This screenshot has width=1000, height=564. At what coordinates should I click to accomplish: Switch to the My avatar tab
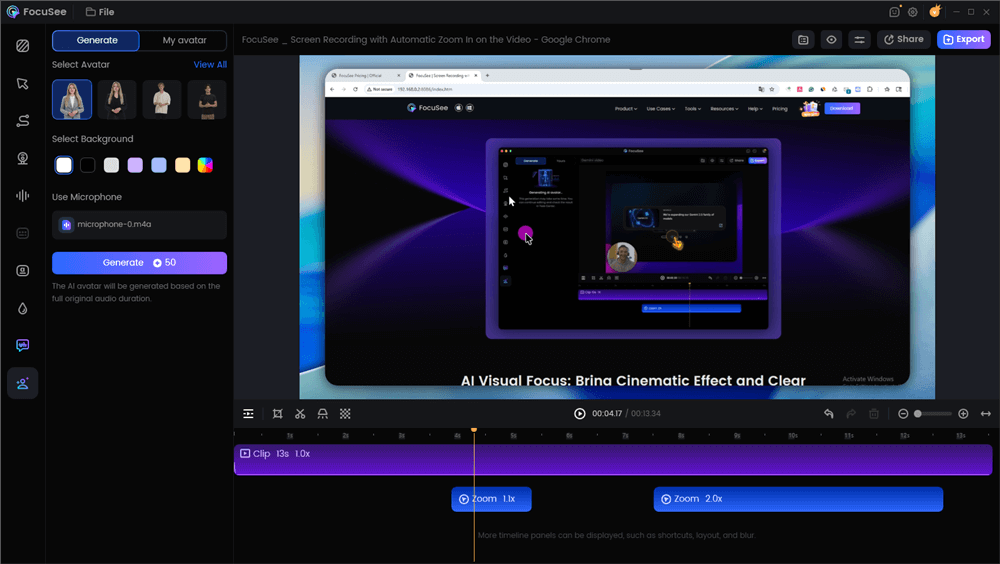[184, 40]
